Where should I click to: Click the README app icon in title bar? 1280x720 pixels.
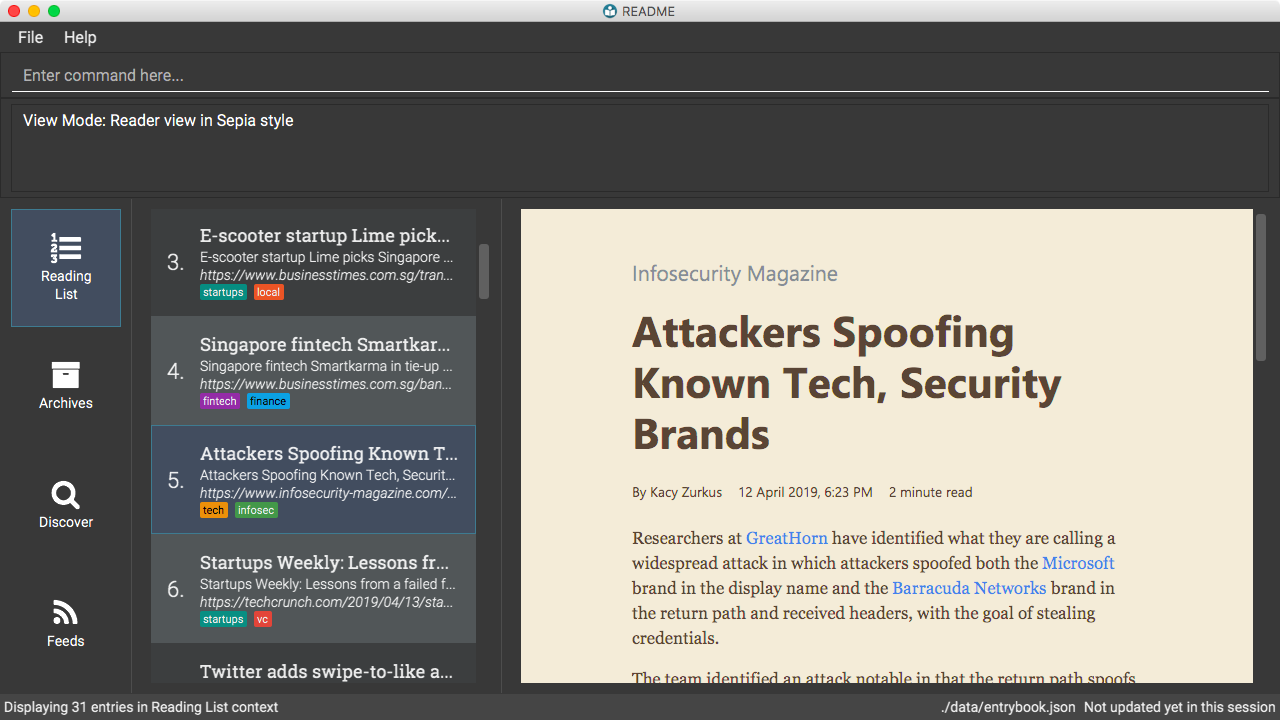[610, 11]
